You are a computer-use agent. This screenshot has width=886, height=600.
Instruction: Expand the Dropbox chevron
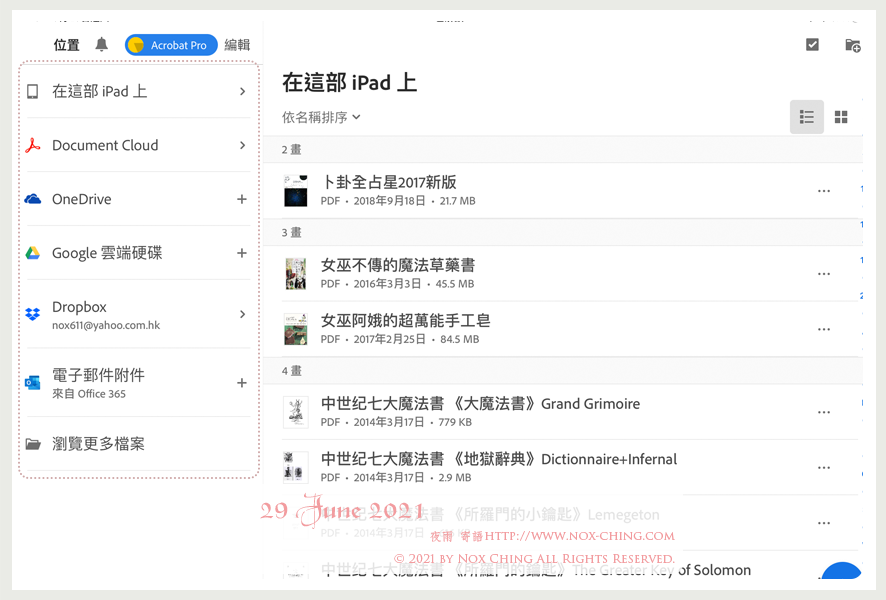[x=242, y=314]
